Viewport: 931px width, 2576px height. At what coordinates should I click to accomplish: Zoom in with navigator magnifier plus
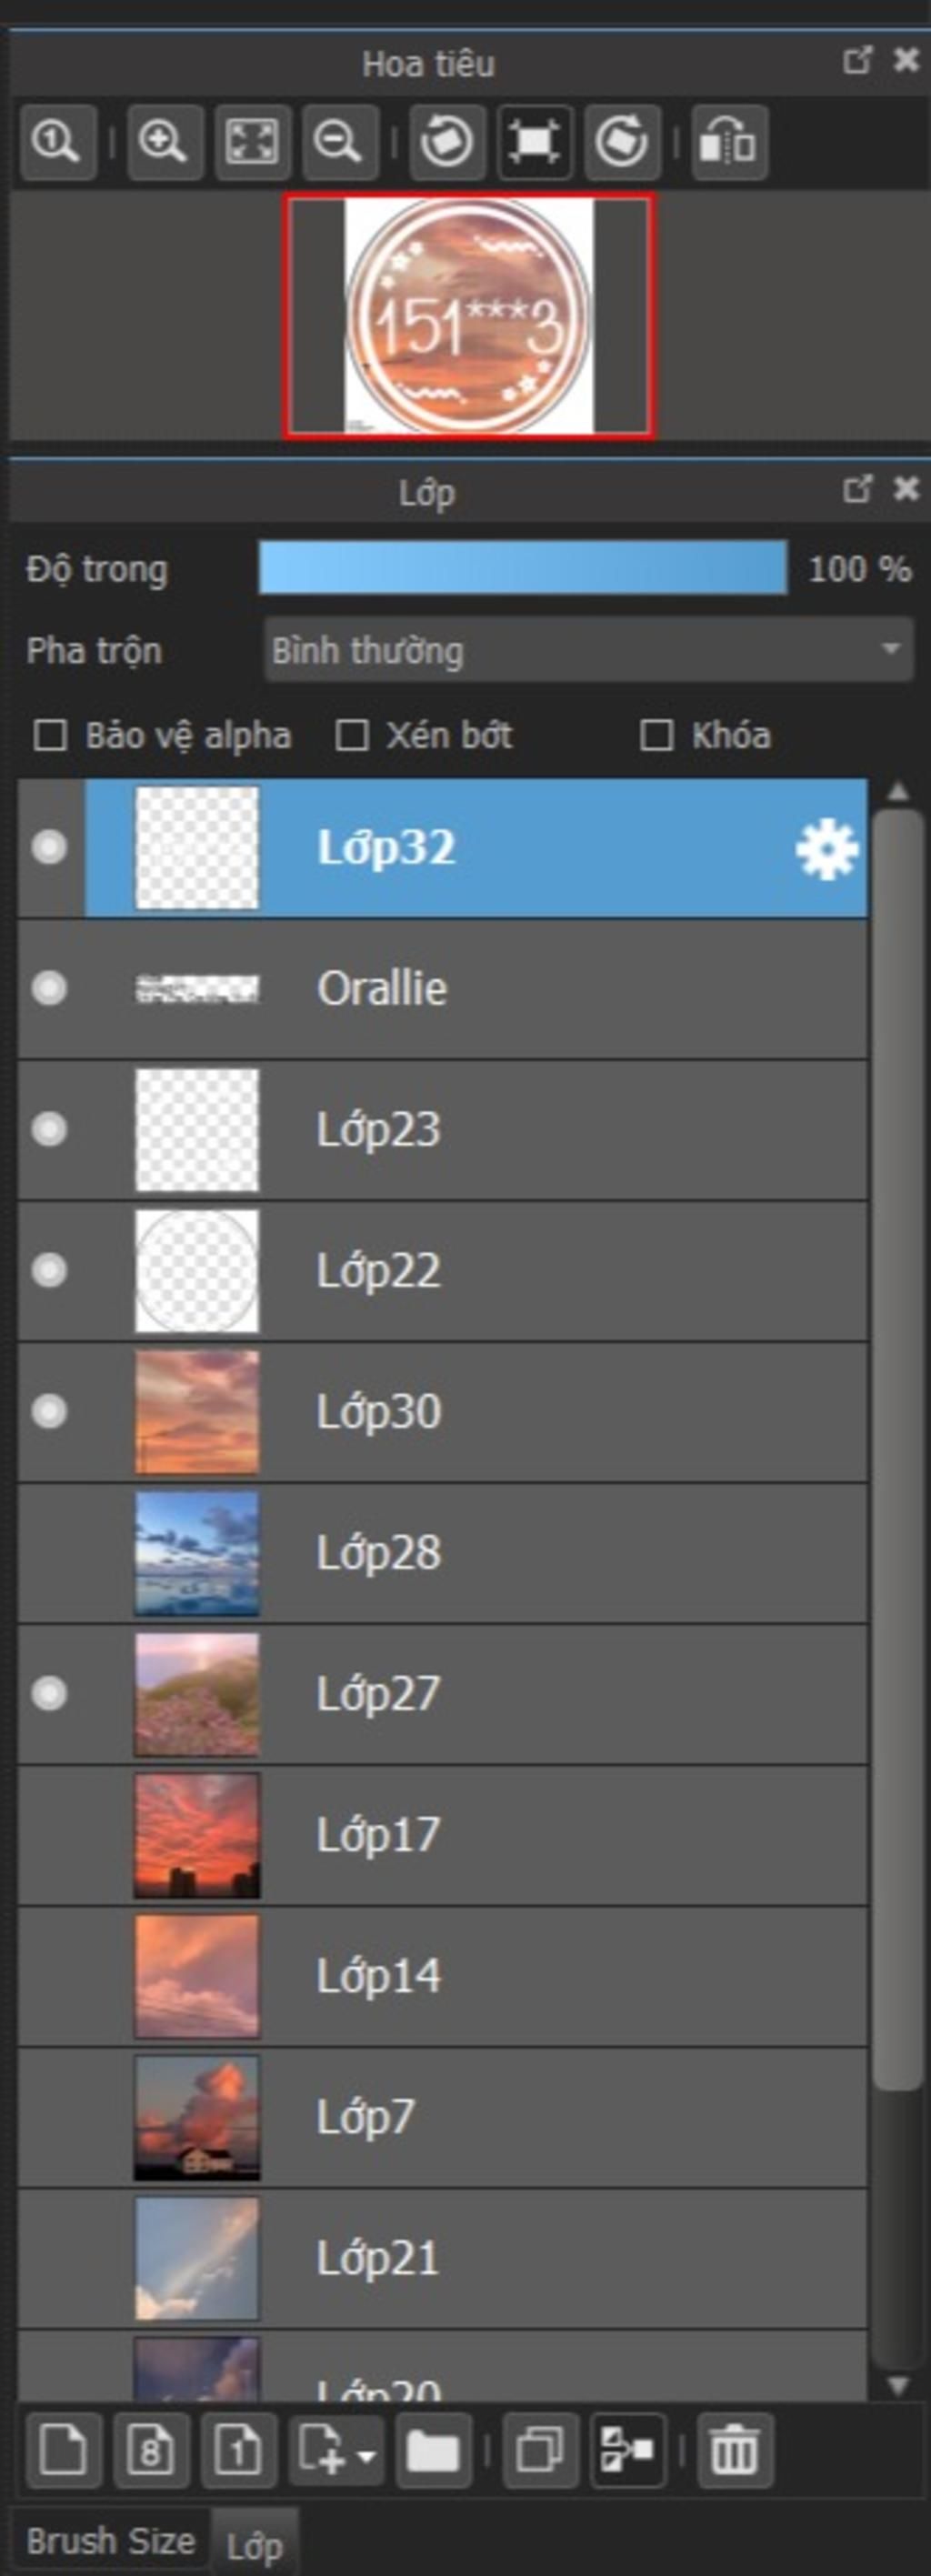(x=165, y=142)
